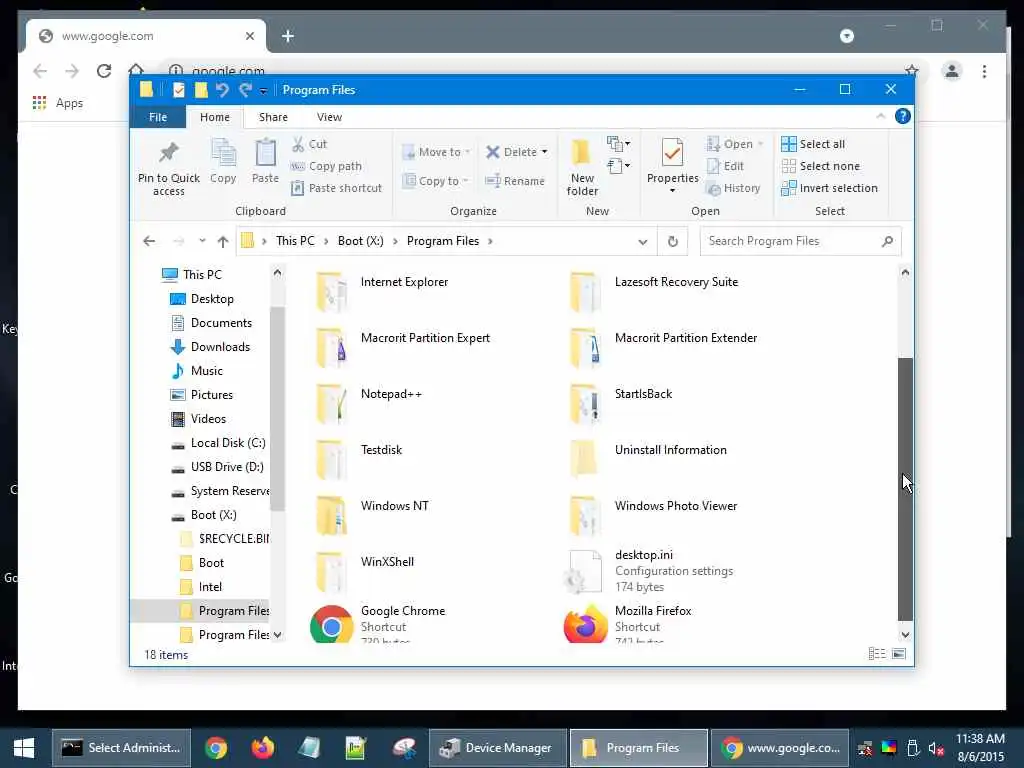The image size is (1024, 768).
Task: Select the Mozilla Firefox shortcut
Action: click(628, 622)
